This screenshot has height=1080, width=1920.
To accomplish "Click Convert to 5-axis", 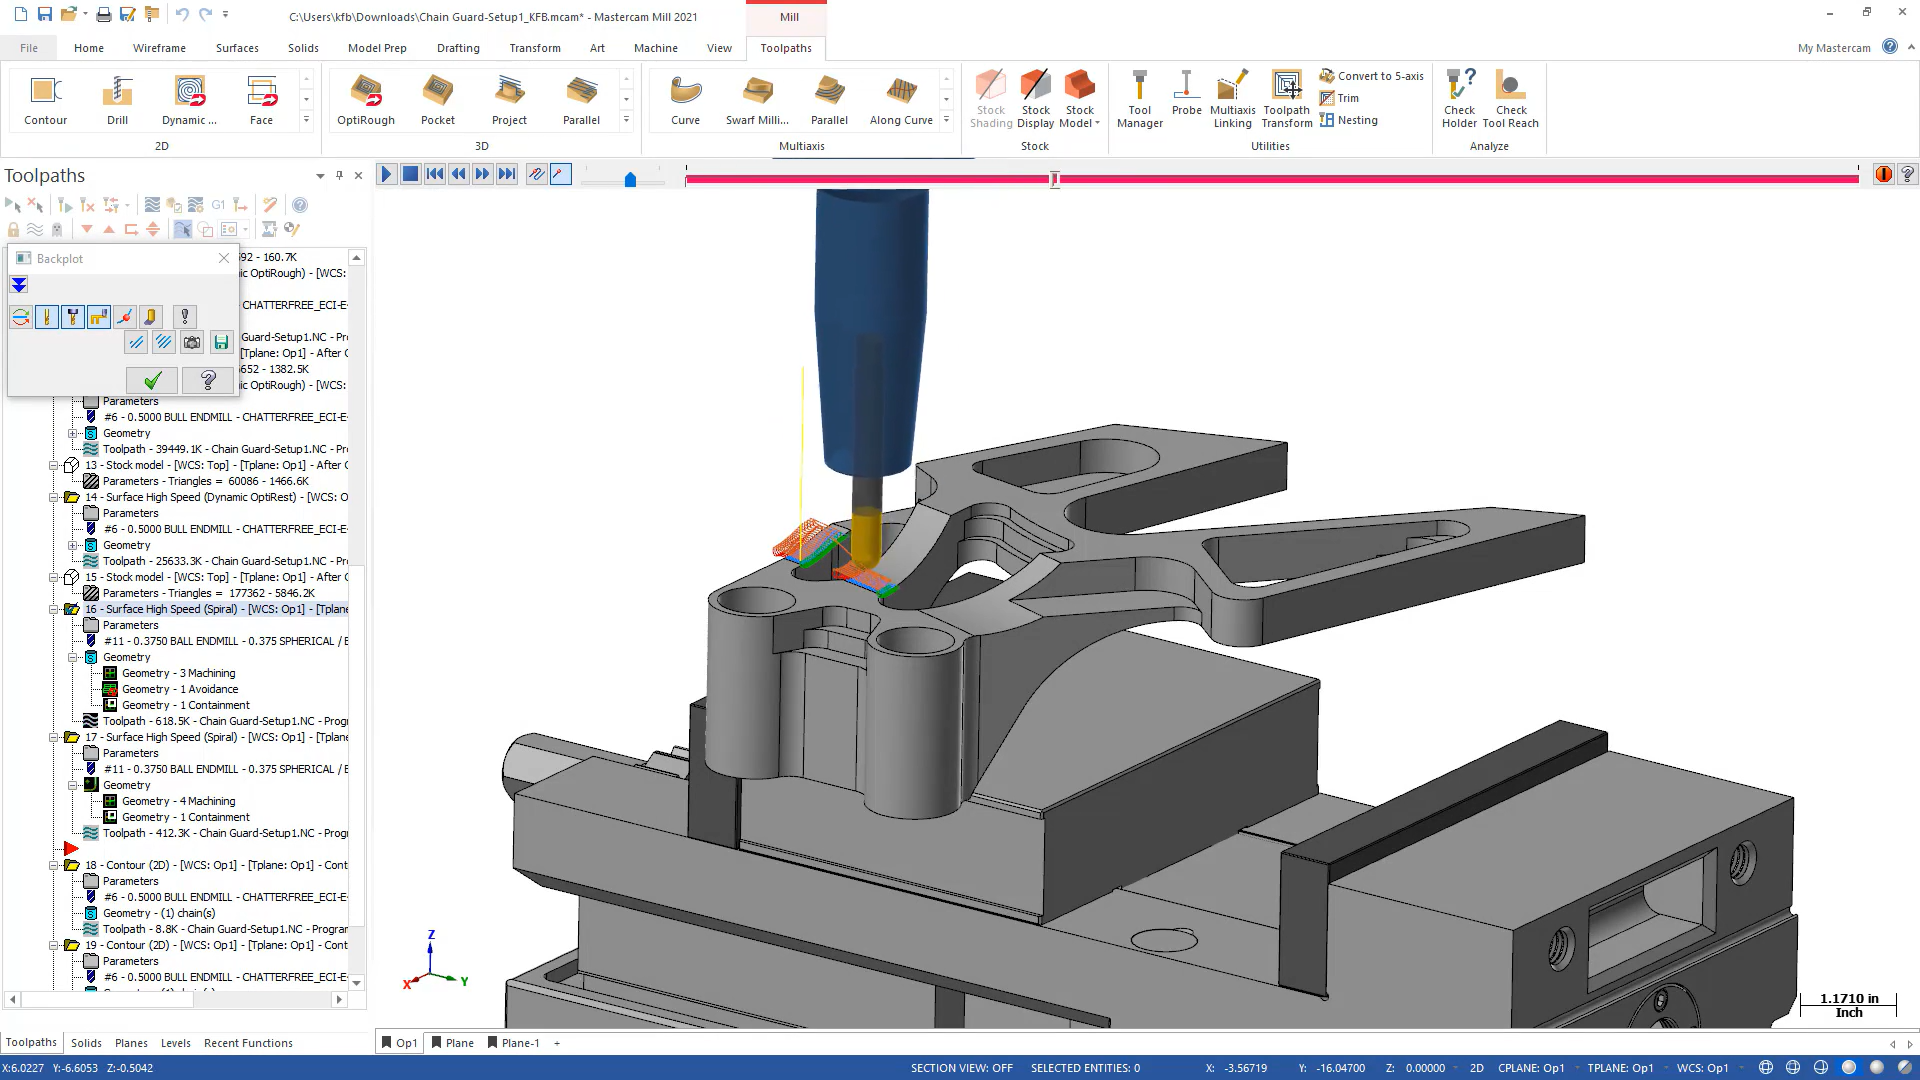I will point(1371,76).
